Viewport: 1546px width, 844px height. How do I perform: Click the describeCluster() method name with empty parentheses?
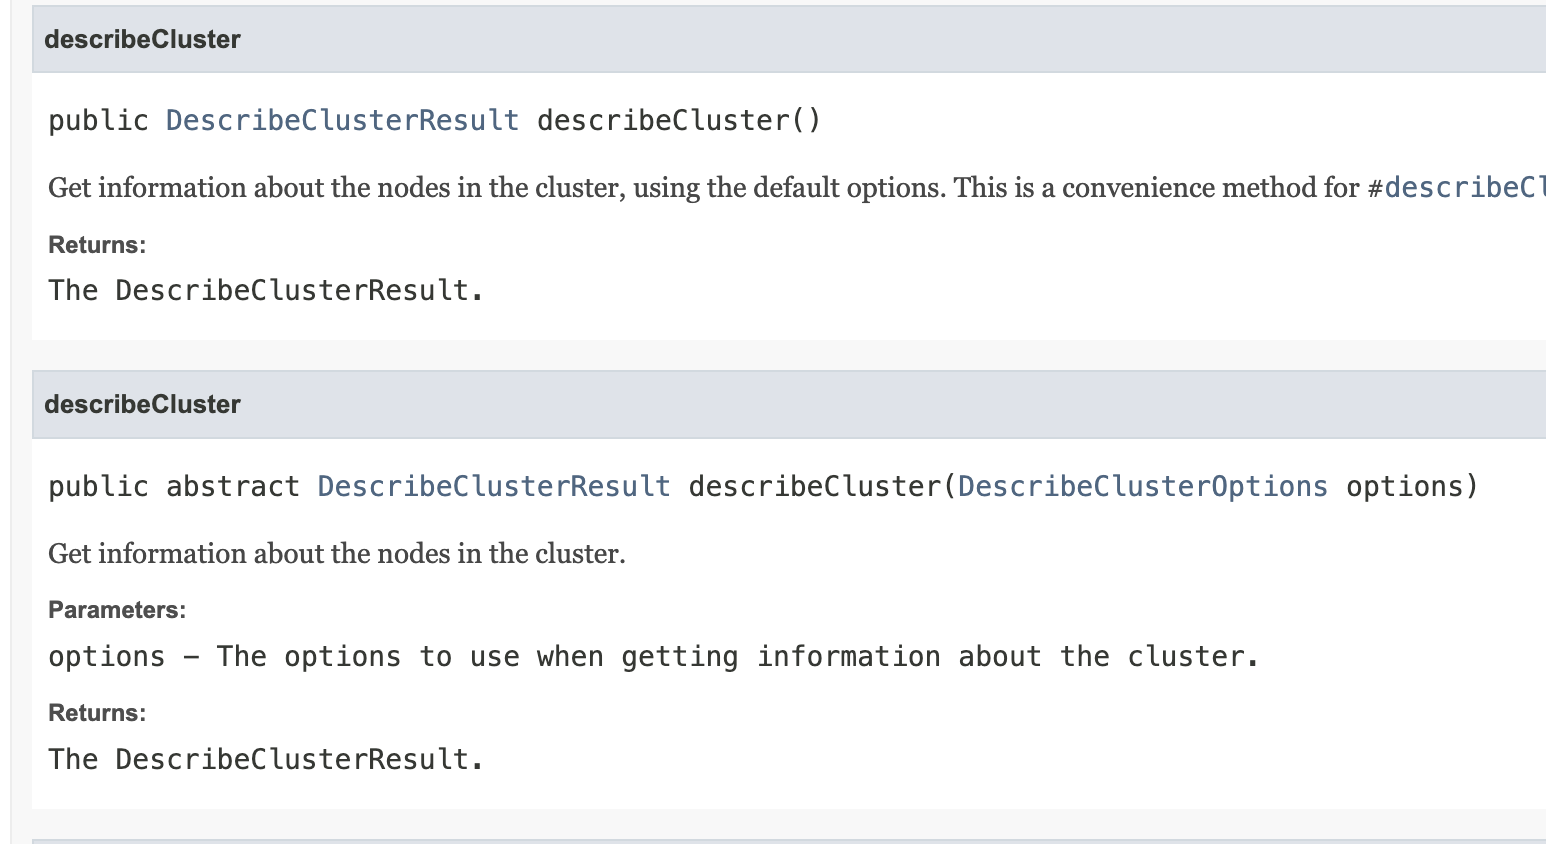point(679,121)
